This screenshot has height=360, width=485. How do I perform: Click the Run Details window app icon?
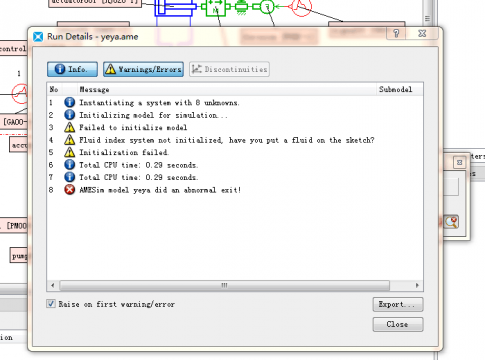tap(38, 37)
